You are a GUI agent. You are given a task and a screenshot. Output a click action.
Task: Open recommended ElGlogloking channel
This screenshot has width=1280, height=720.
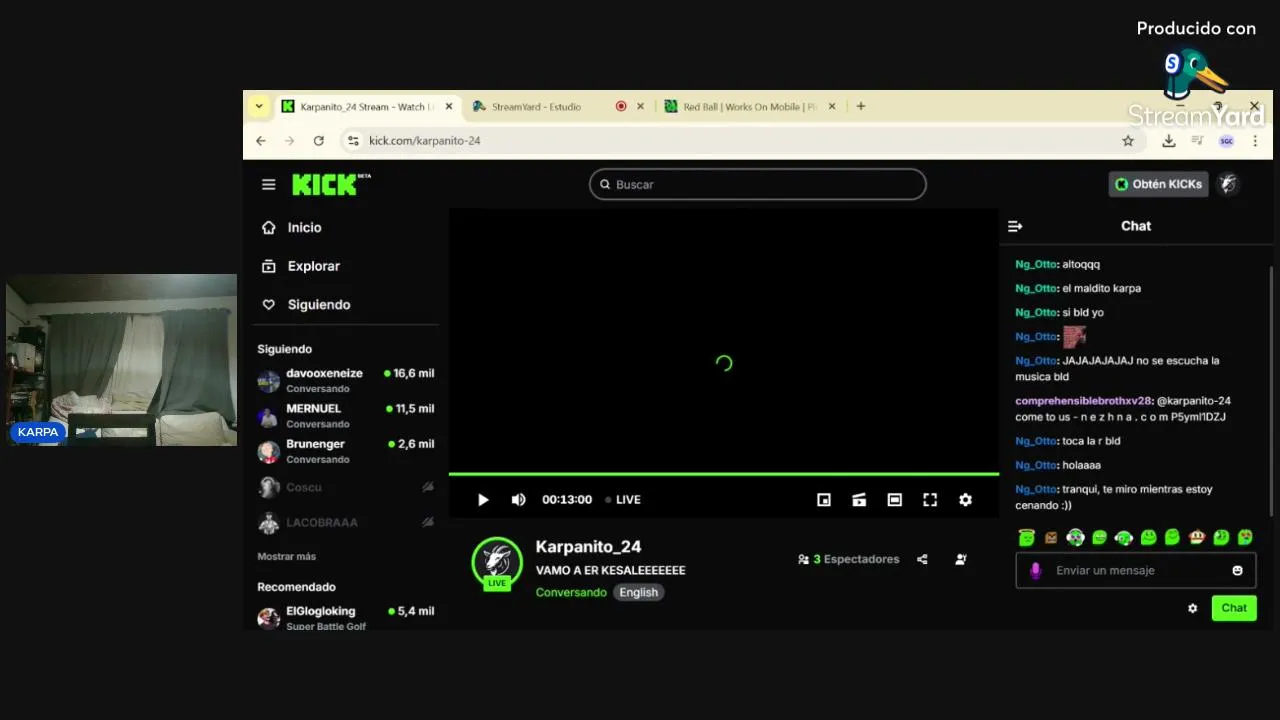[345, 617]
